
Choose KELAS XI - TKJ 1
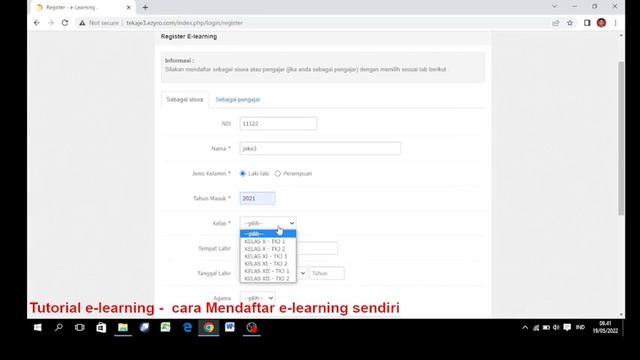pyautogui.click(x=268, y=256)
